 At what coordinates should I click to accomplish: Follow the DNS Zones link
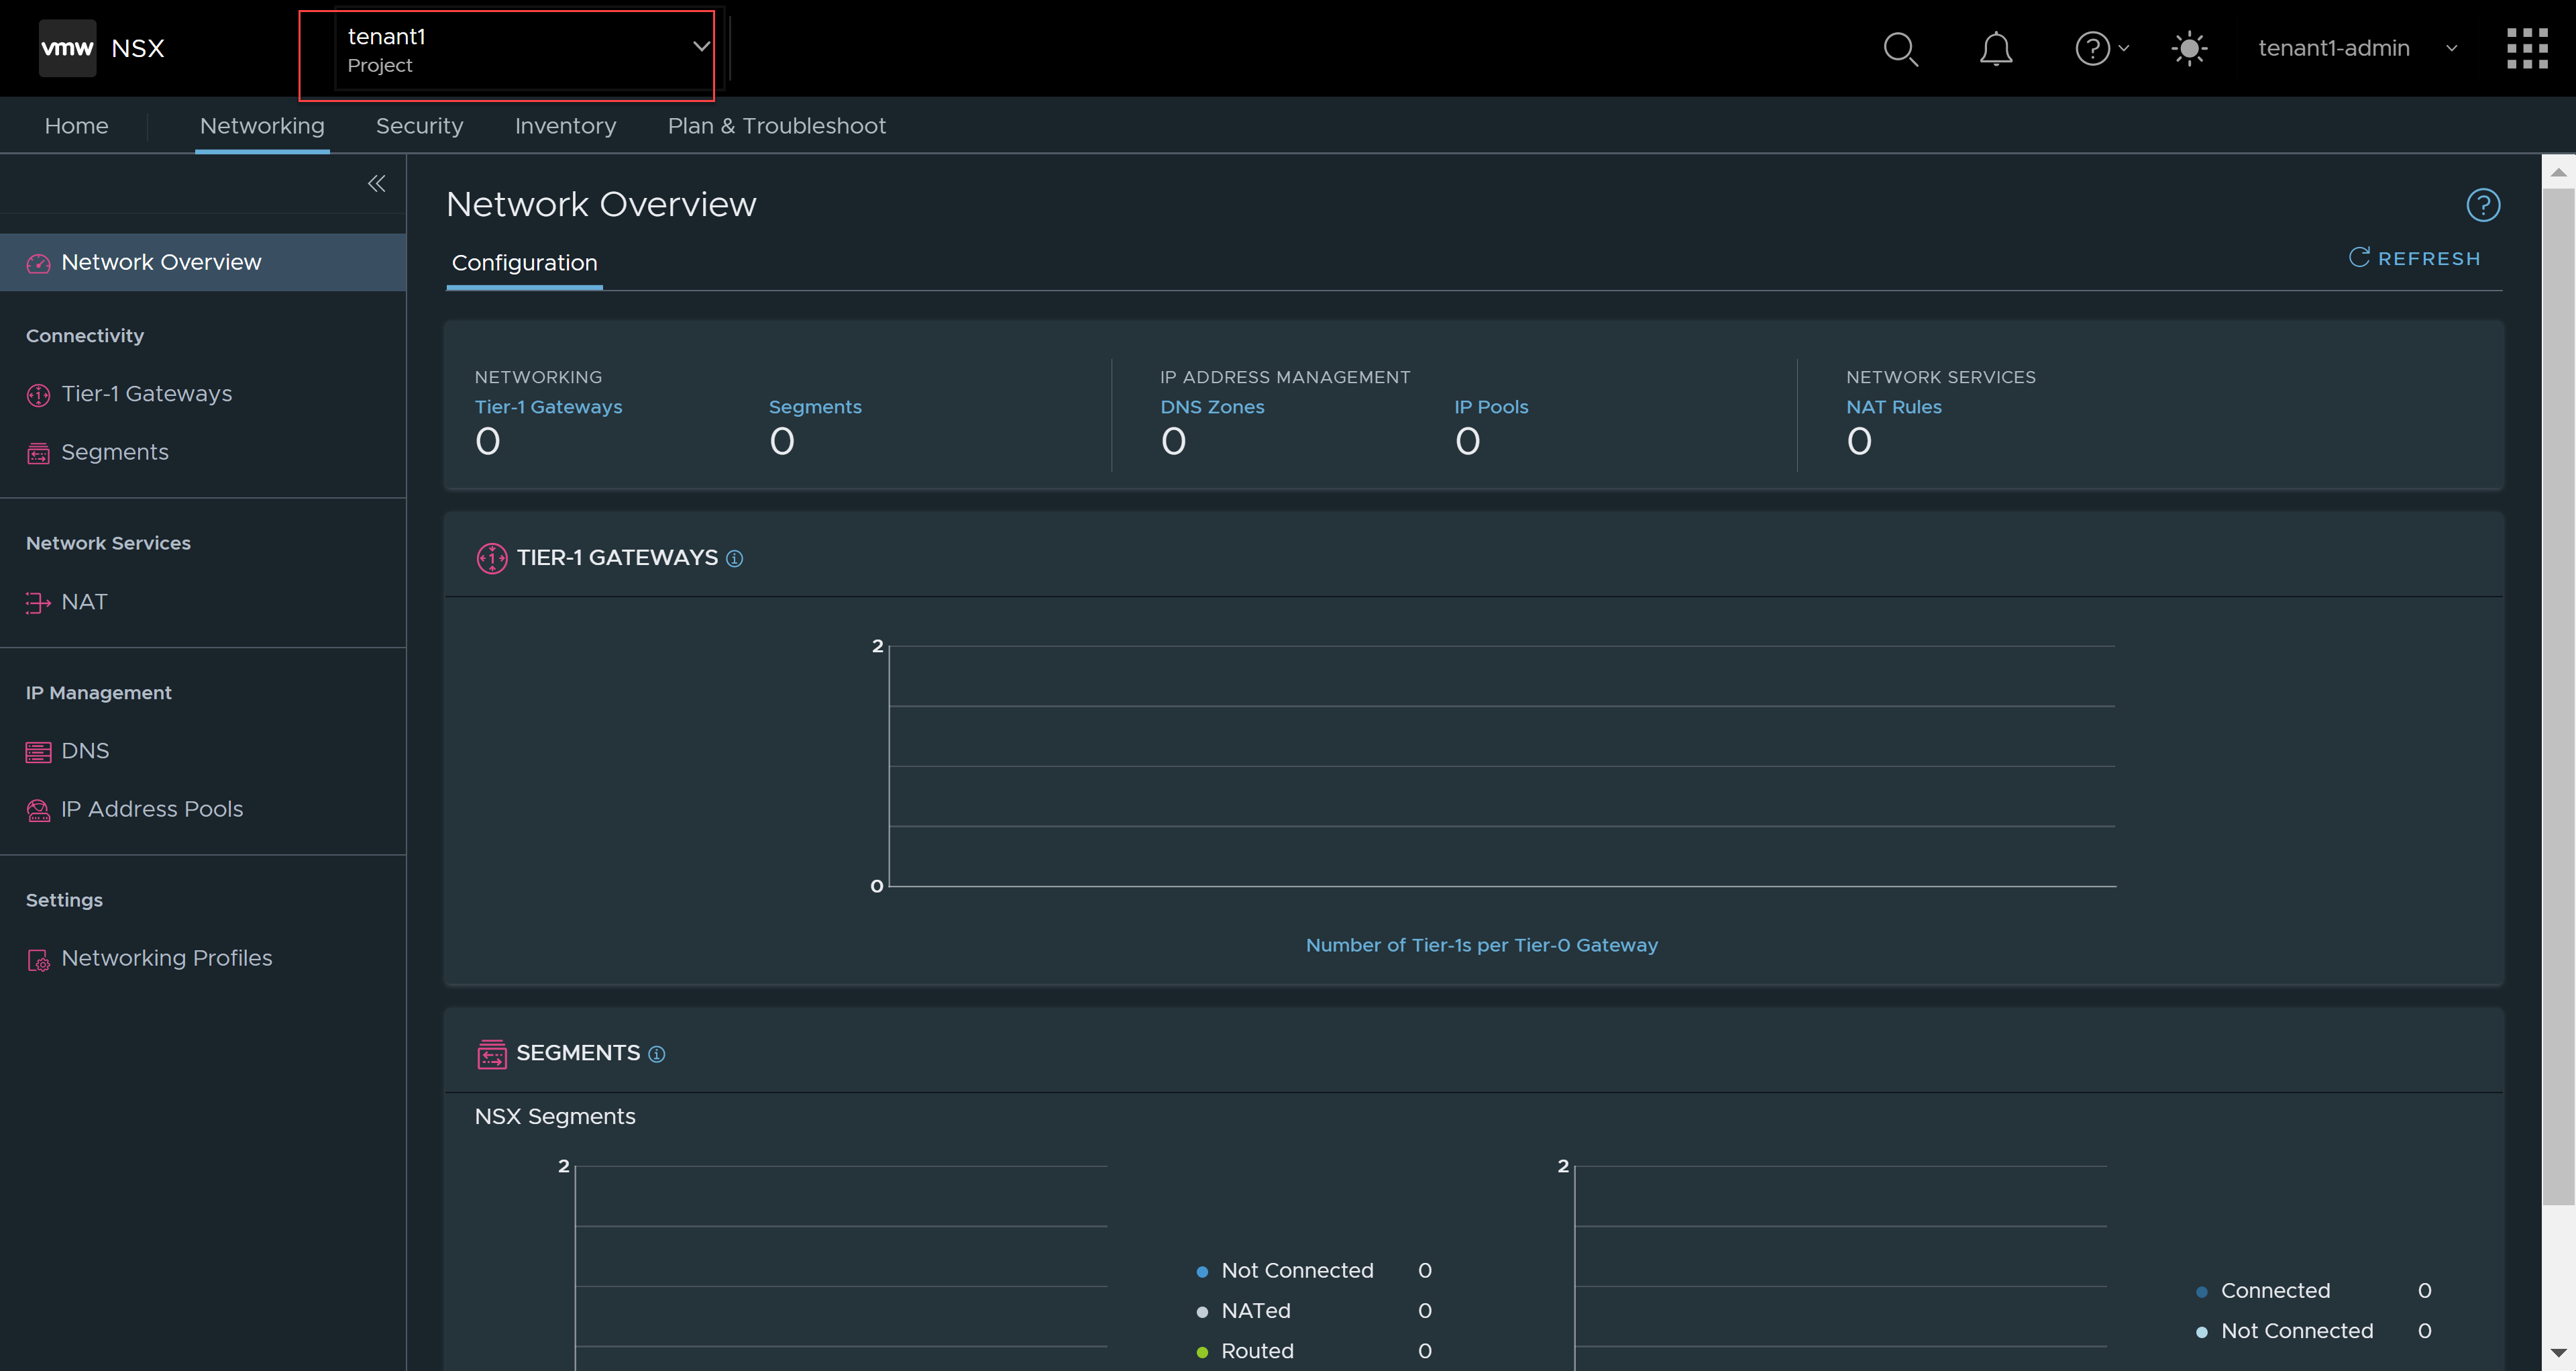[1212, 407]
